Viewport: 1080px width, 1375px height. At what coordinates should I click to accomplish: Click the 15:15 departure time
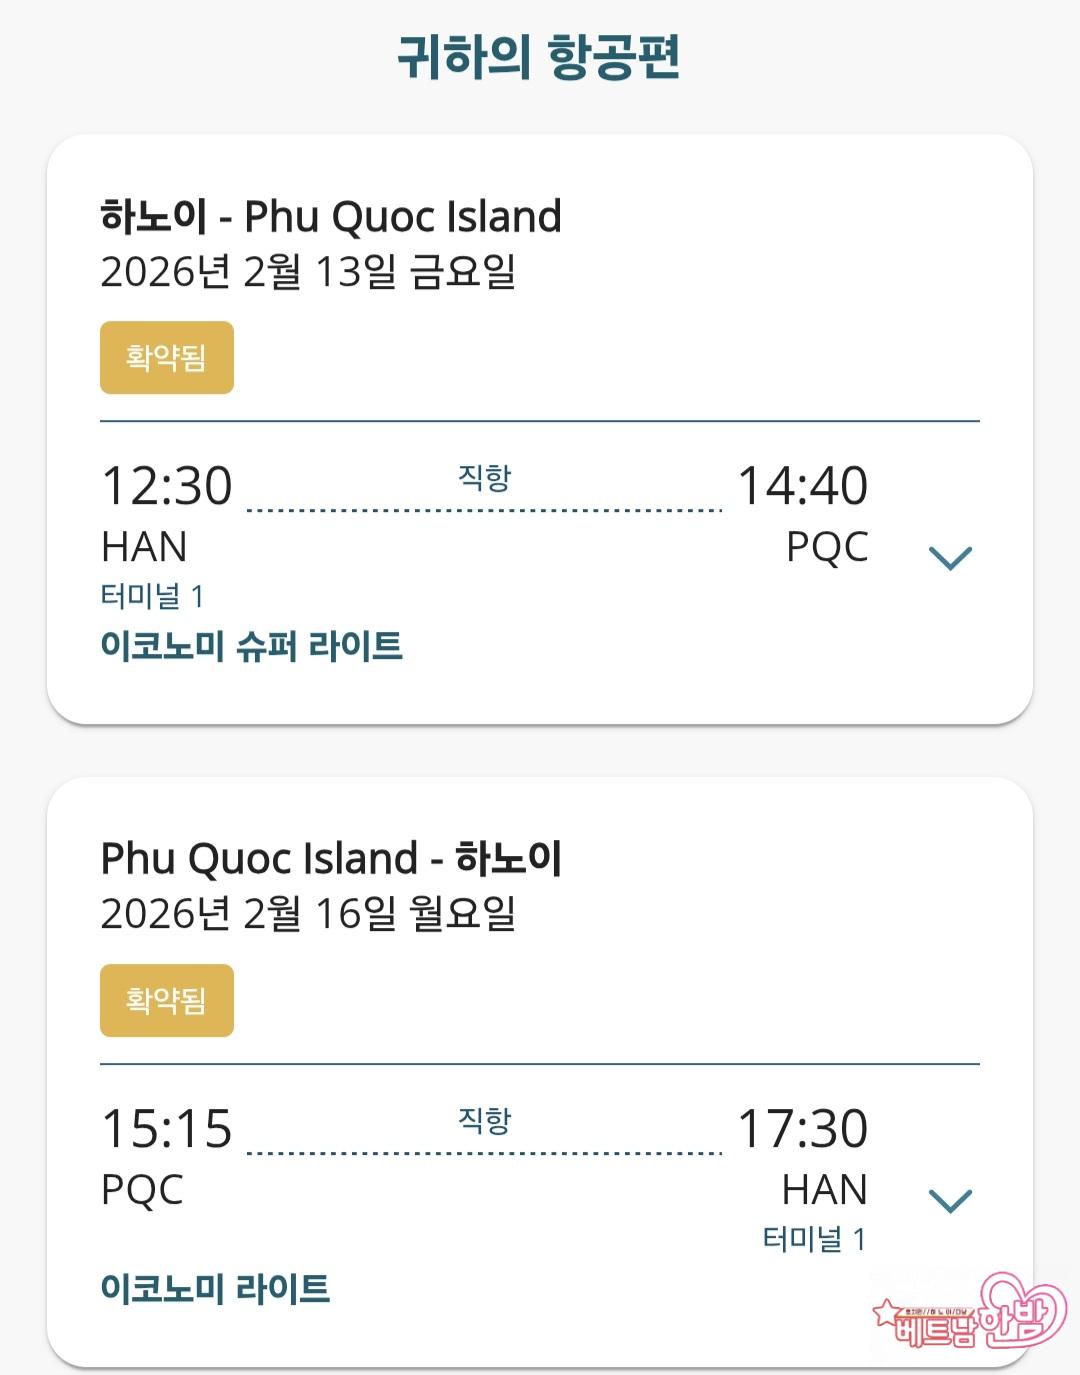click(x=167, y=1129)
